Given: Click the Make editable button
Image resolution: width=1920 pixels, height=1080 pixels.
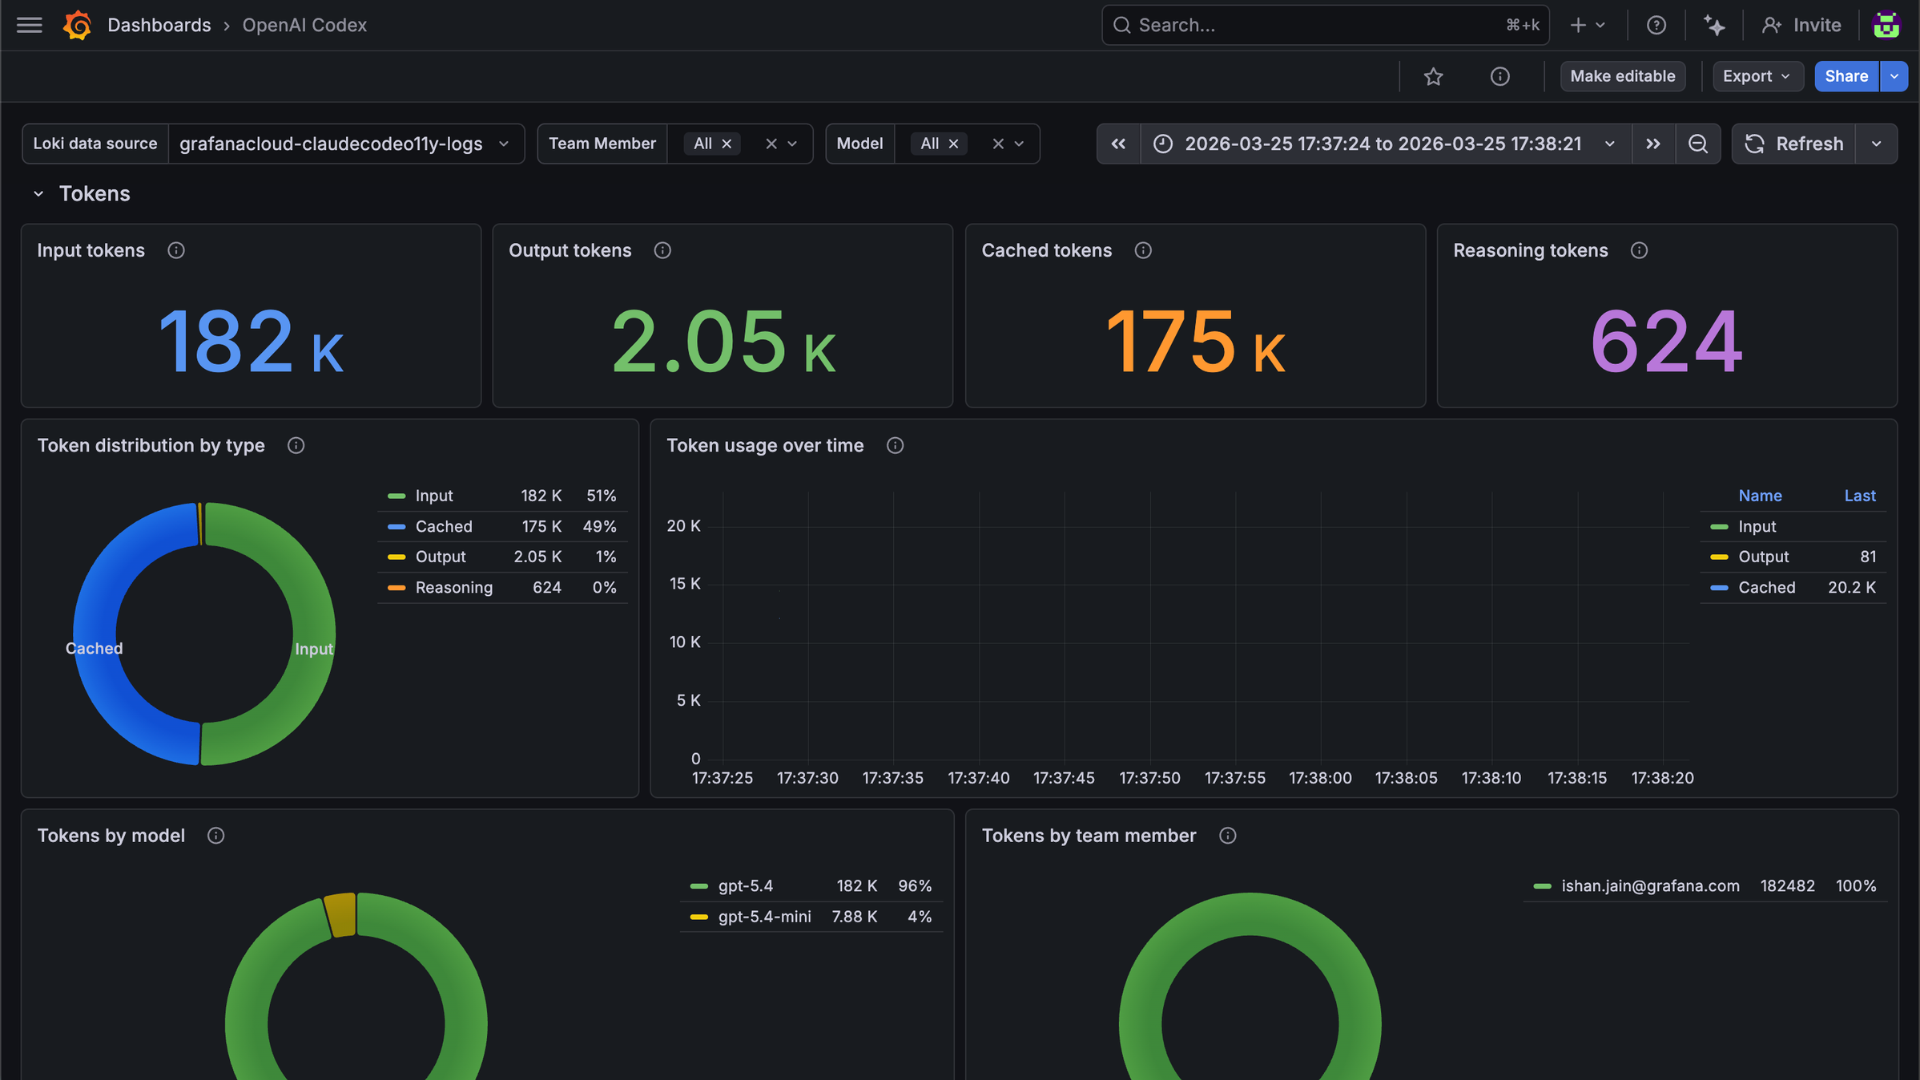Looking at the screenshot, I should pos(1622,77).
